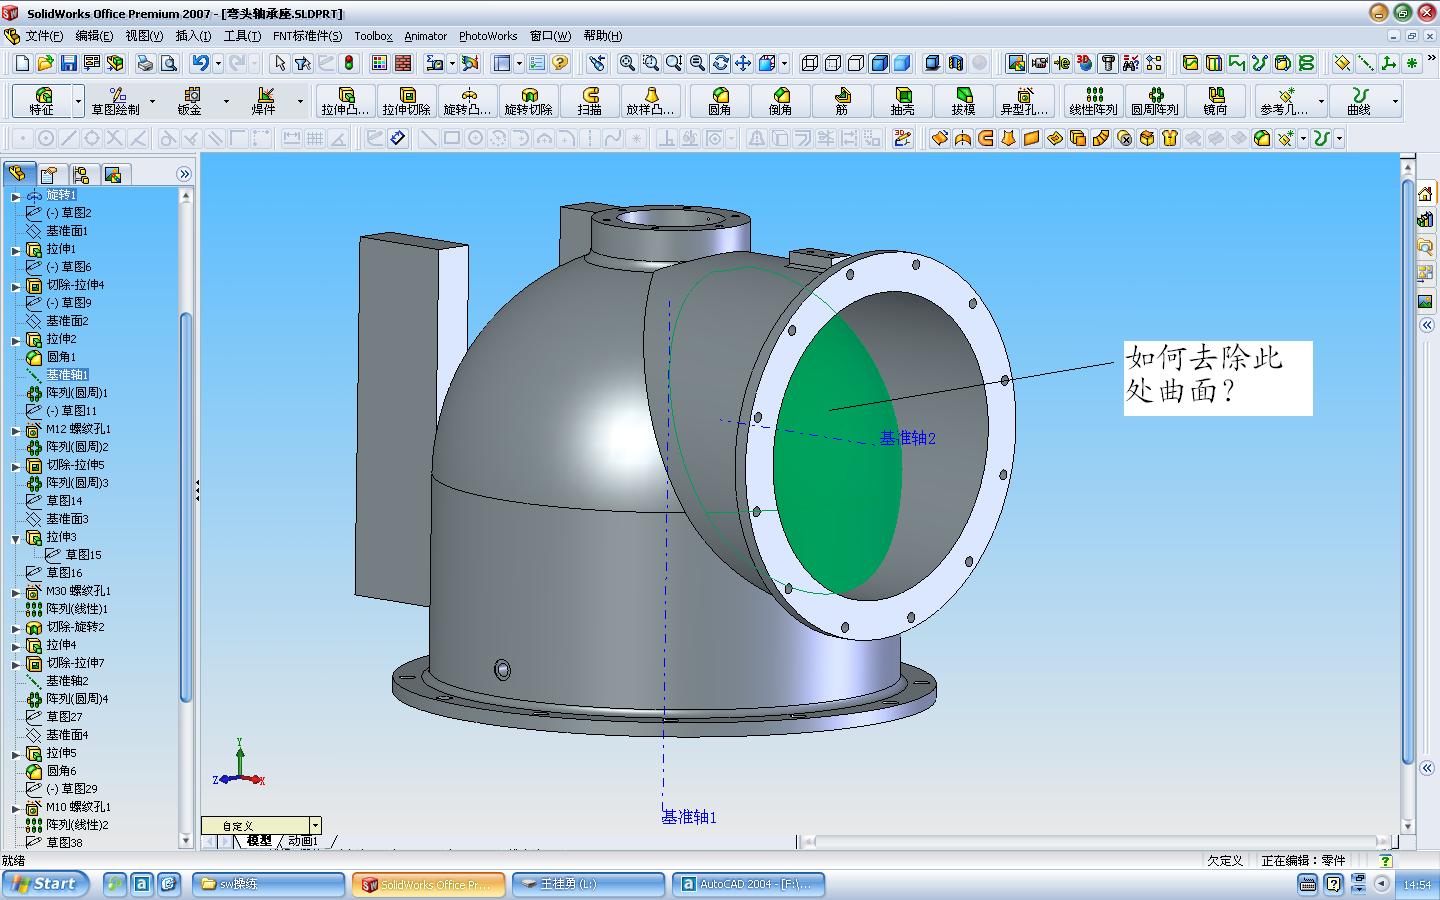1440x900 pixels.
Task: Click the 拉伸切除 extruded cut tool
Action: pos(406,101)
